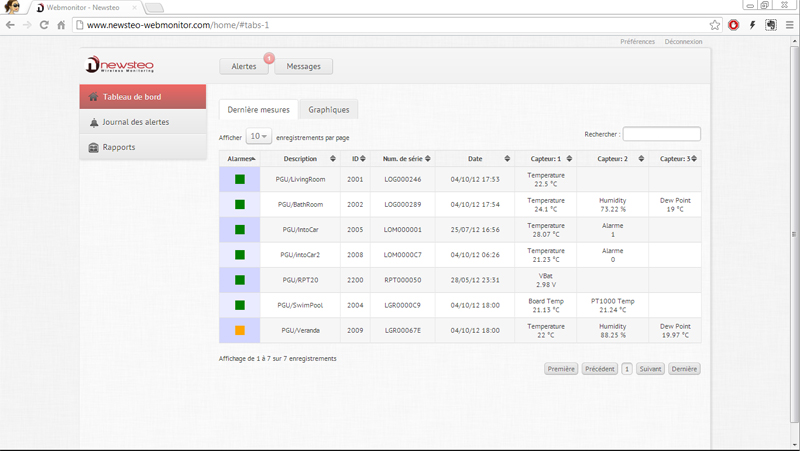This screenshot has height=451, width=800.
Task: Focus the Rechercher search field
Action: coord(662,134)
